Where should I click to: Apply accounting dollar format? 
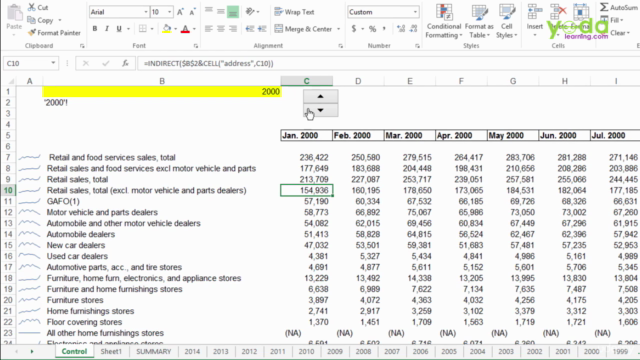click(354, 29)
